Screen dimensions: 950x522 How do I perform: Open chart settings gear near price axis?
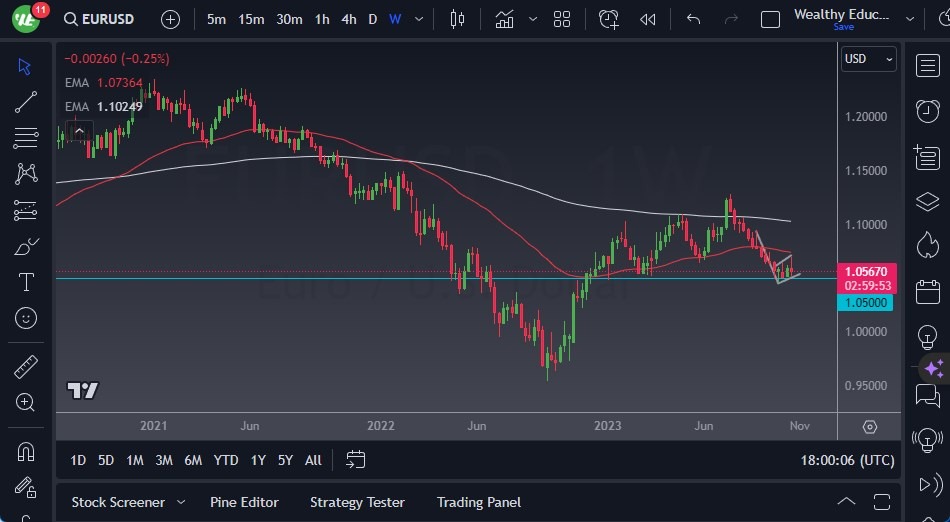tap(870, 427)
